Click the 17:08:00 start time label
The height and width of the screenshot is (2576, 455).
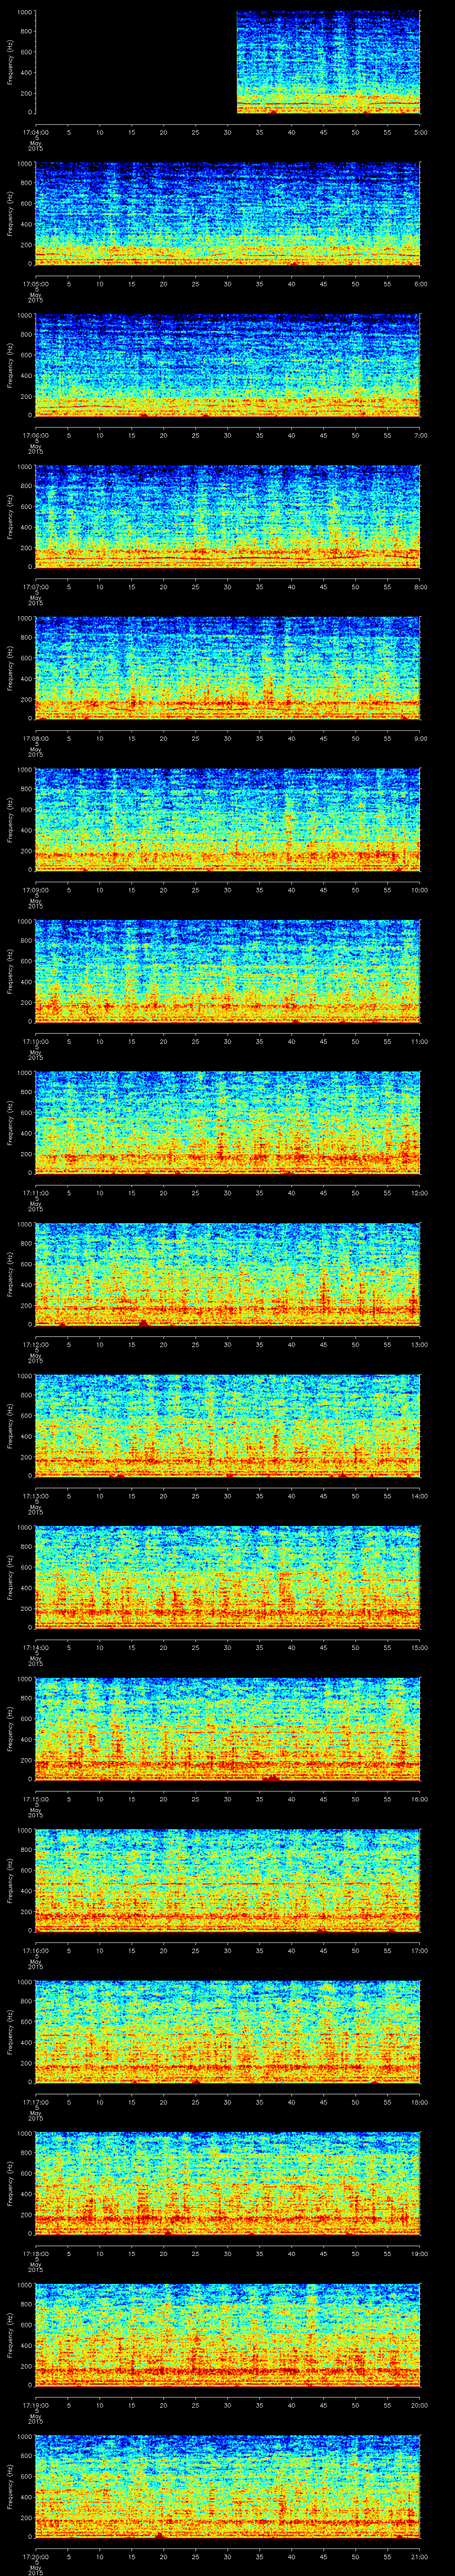coord(35,738)
